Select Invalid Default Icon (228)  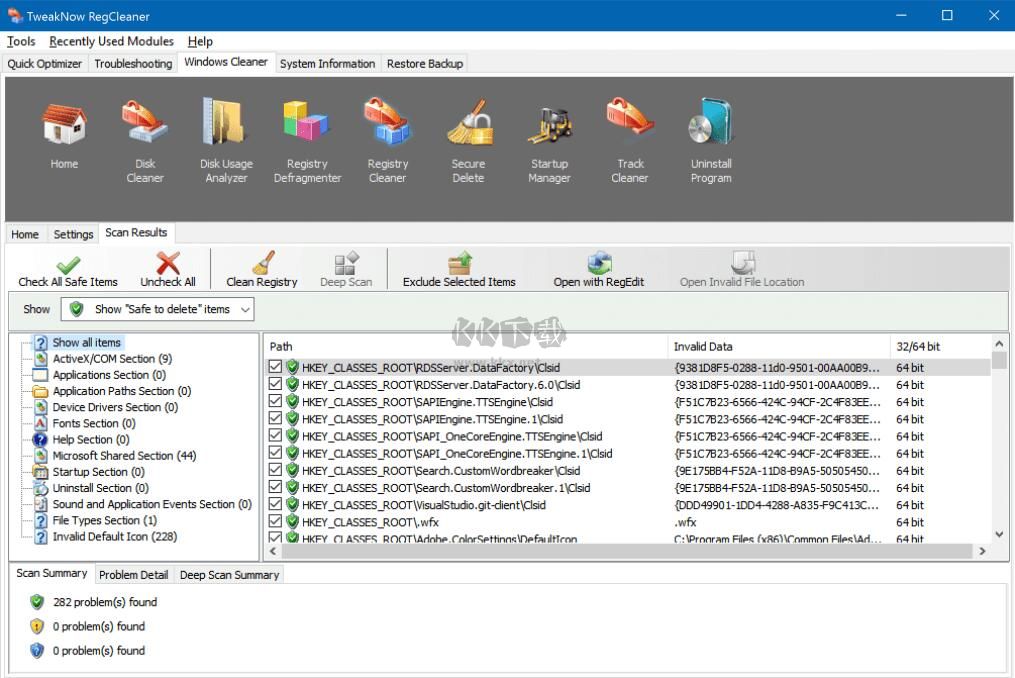coord(115,537)
